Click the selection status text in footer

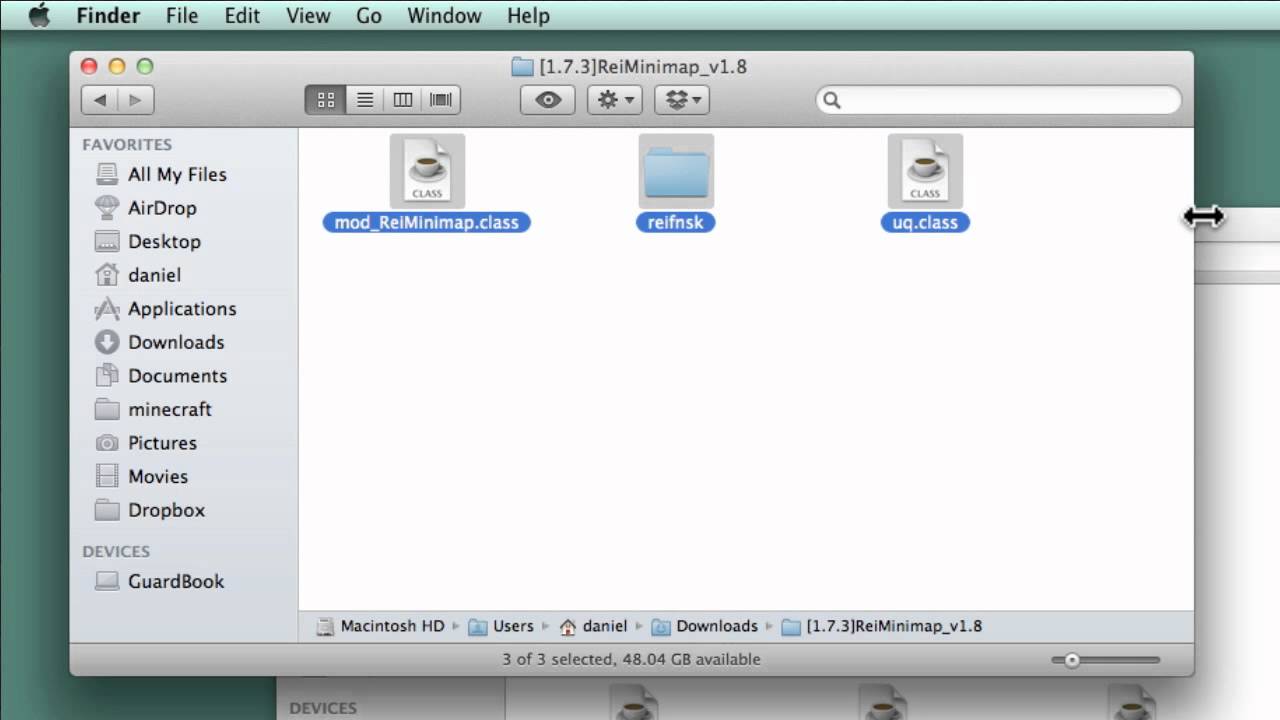[631, 659]
